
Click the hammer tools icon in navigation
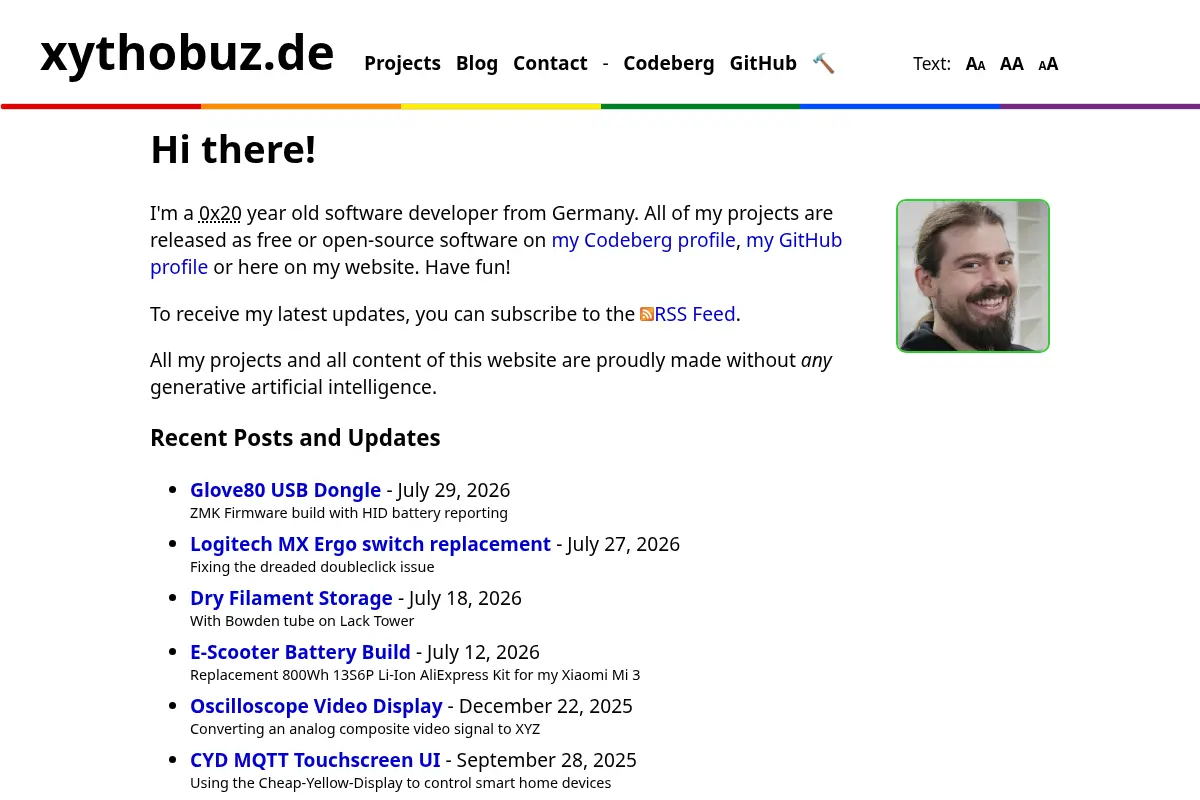click(x=823, y=63)
